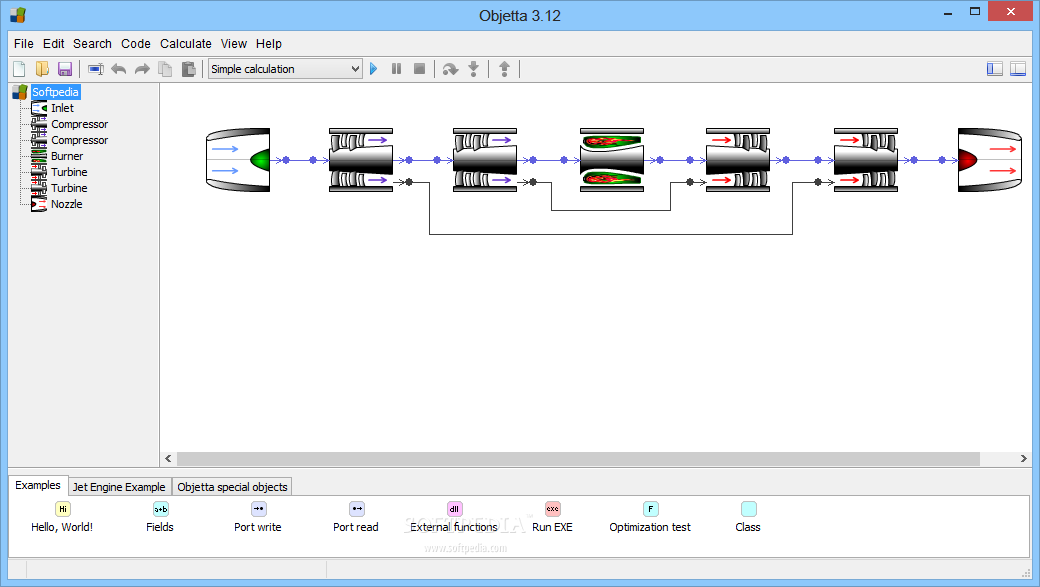This screenshot has width=1040, height=587.
Task: Click the Nozzle component on the canvas
Action: (x=990, y=160)
